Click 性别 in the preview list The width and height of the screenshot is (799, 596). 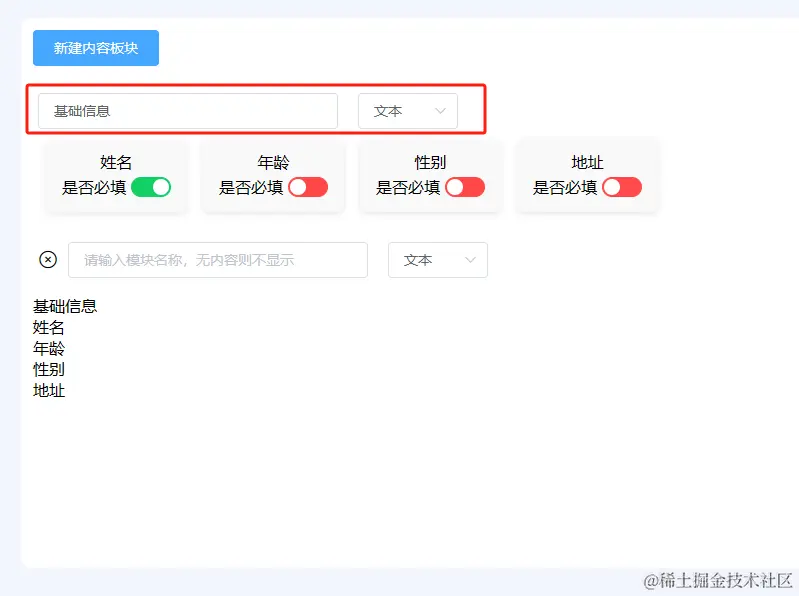point(48,369)
